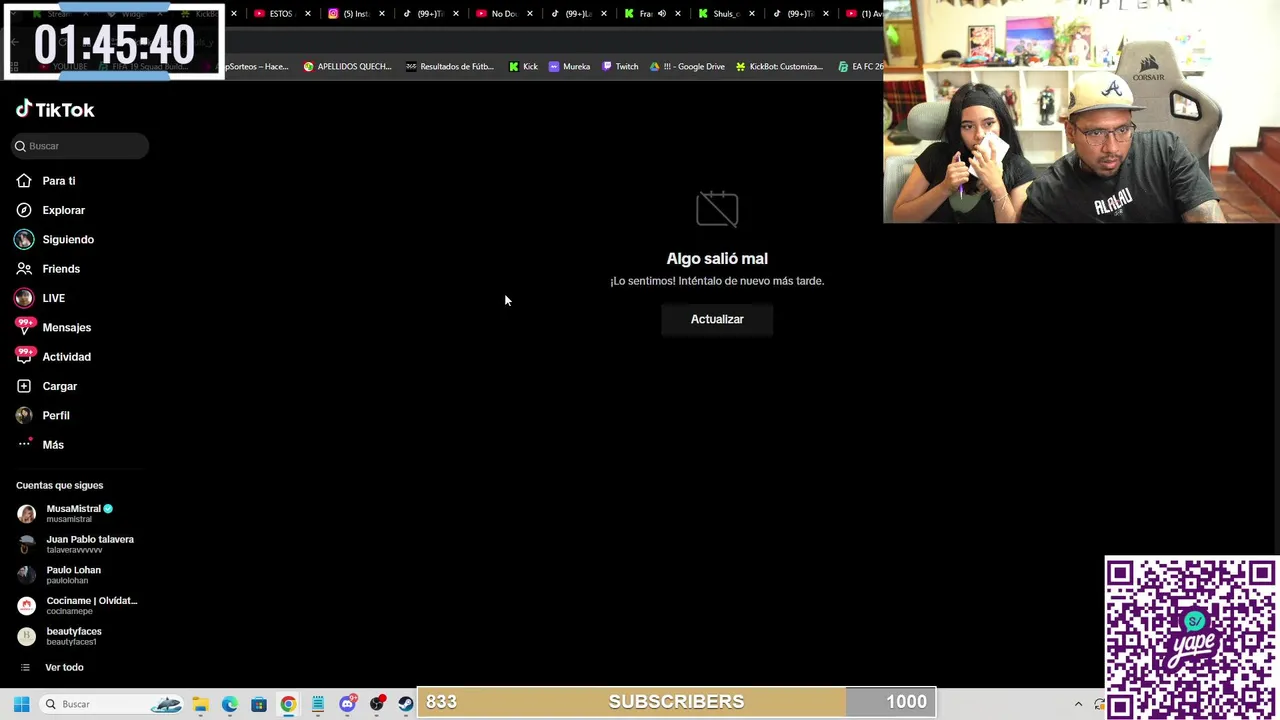
Task: Click the Actualizar button
Action: [717, 319]
